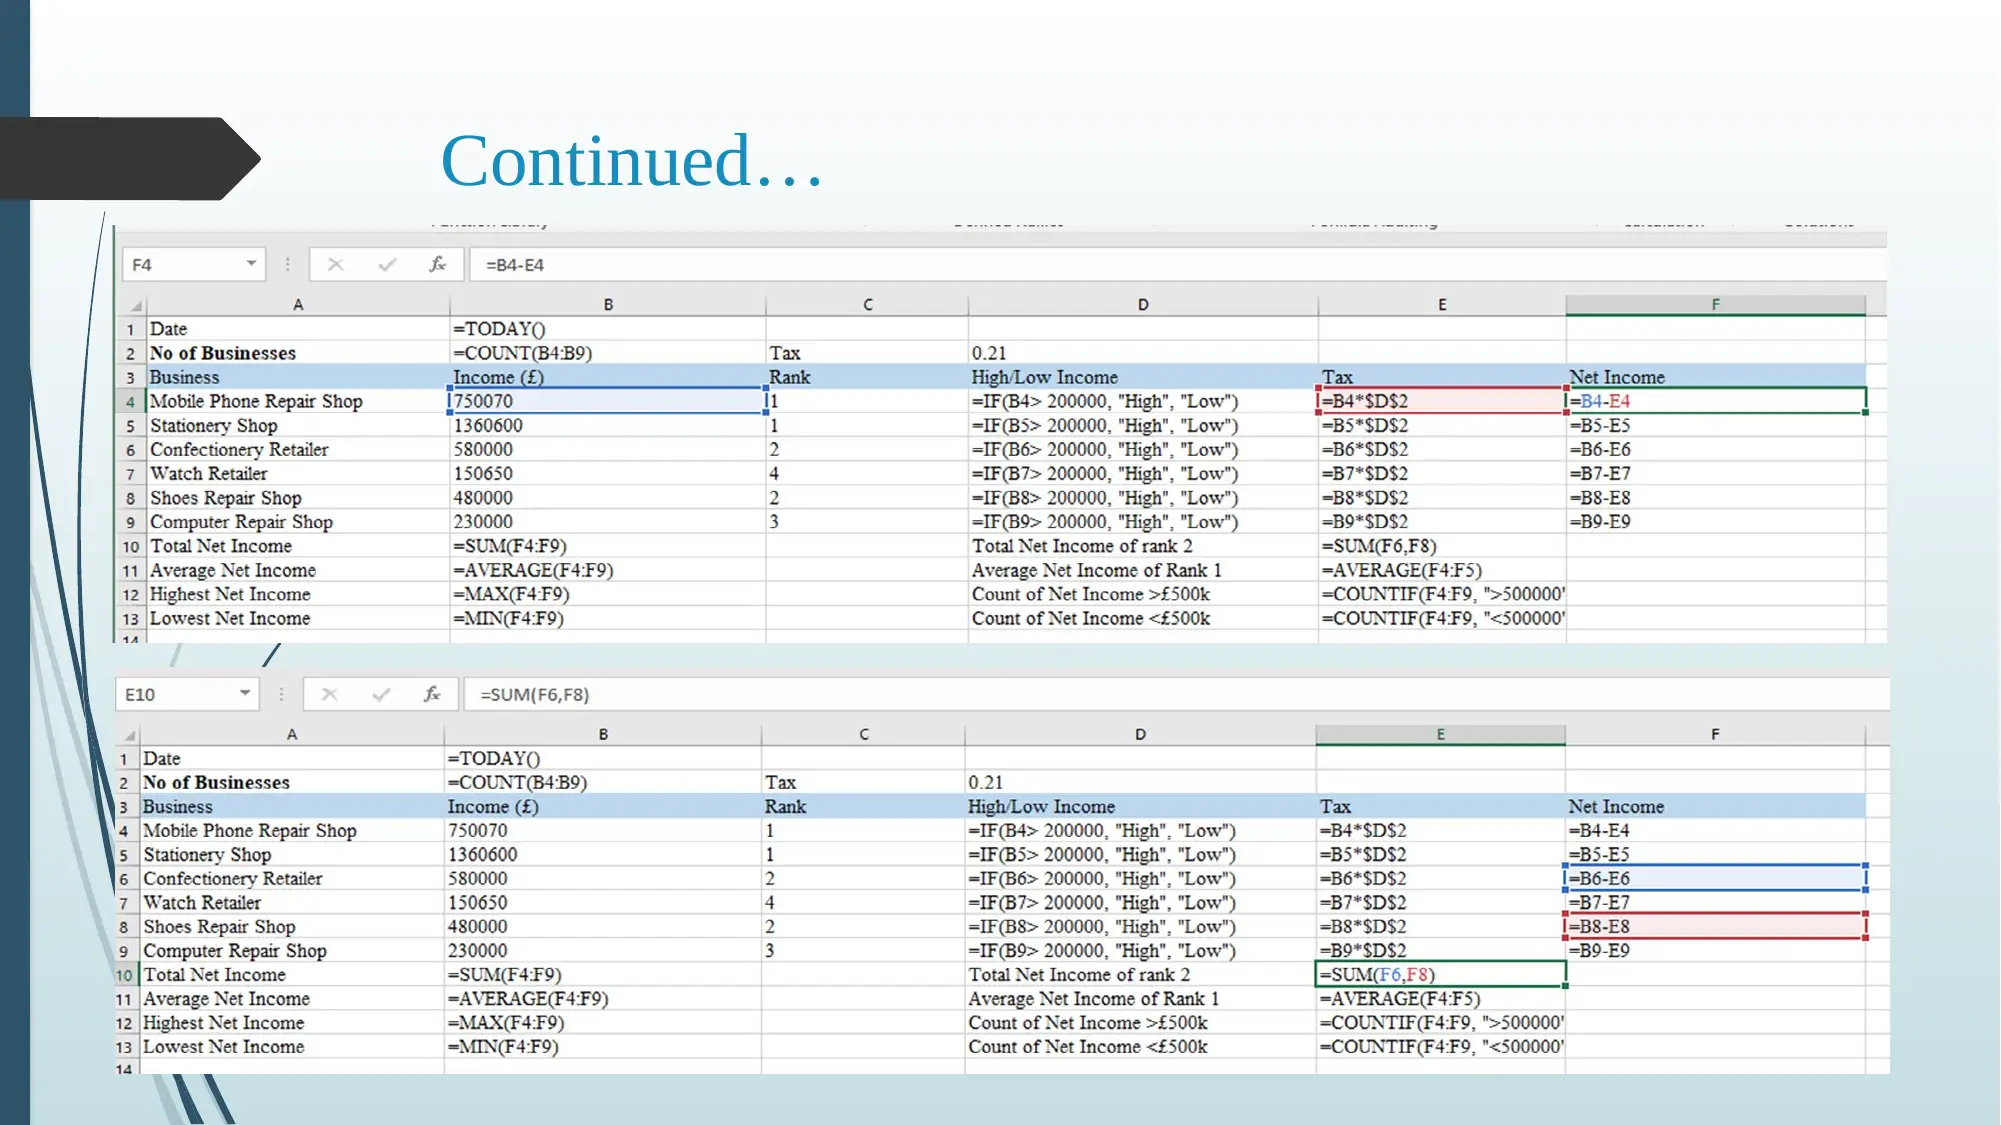Select column E header in upper sheet
The height and width of the screenshot is (1125, 2001).
[1442, 305]
